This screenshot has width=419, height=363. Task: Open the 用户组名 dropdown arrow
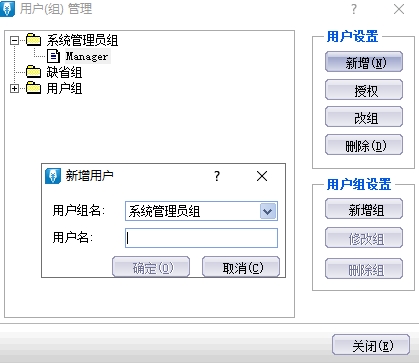coord(268,211)
